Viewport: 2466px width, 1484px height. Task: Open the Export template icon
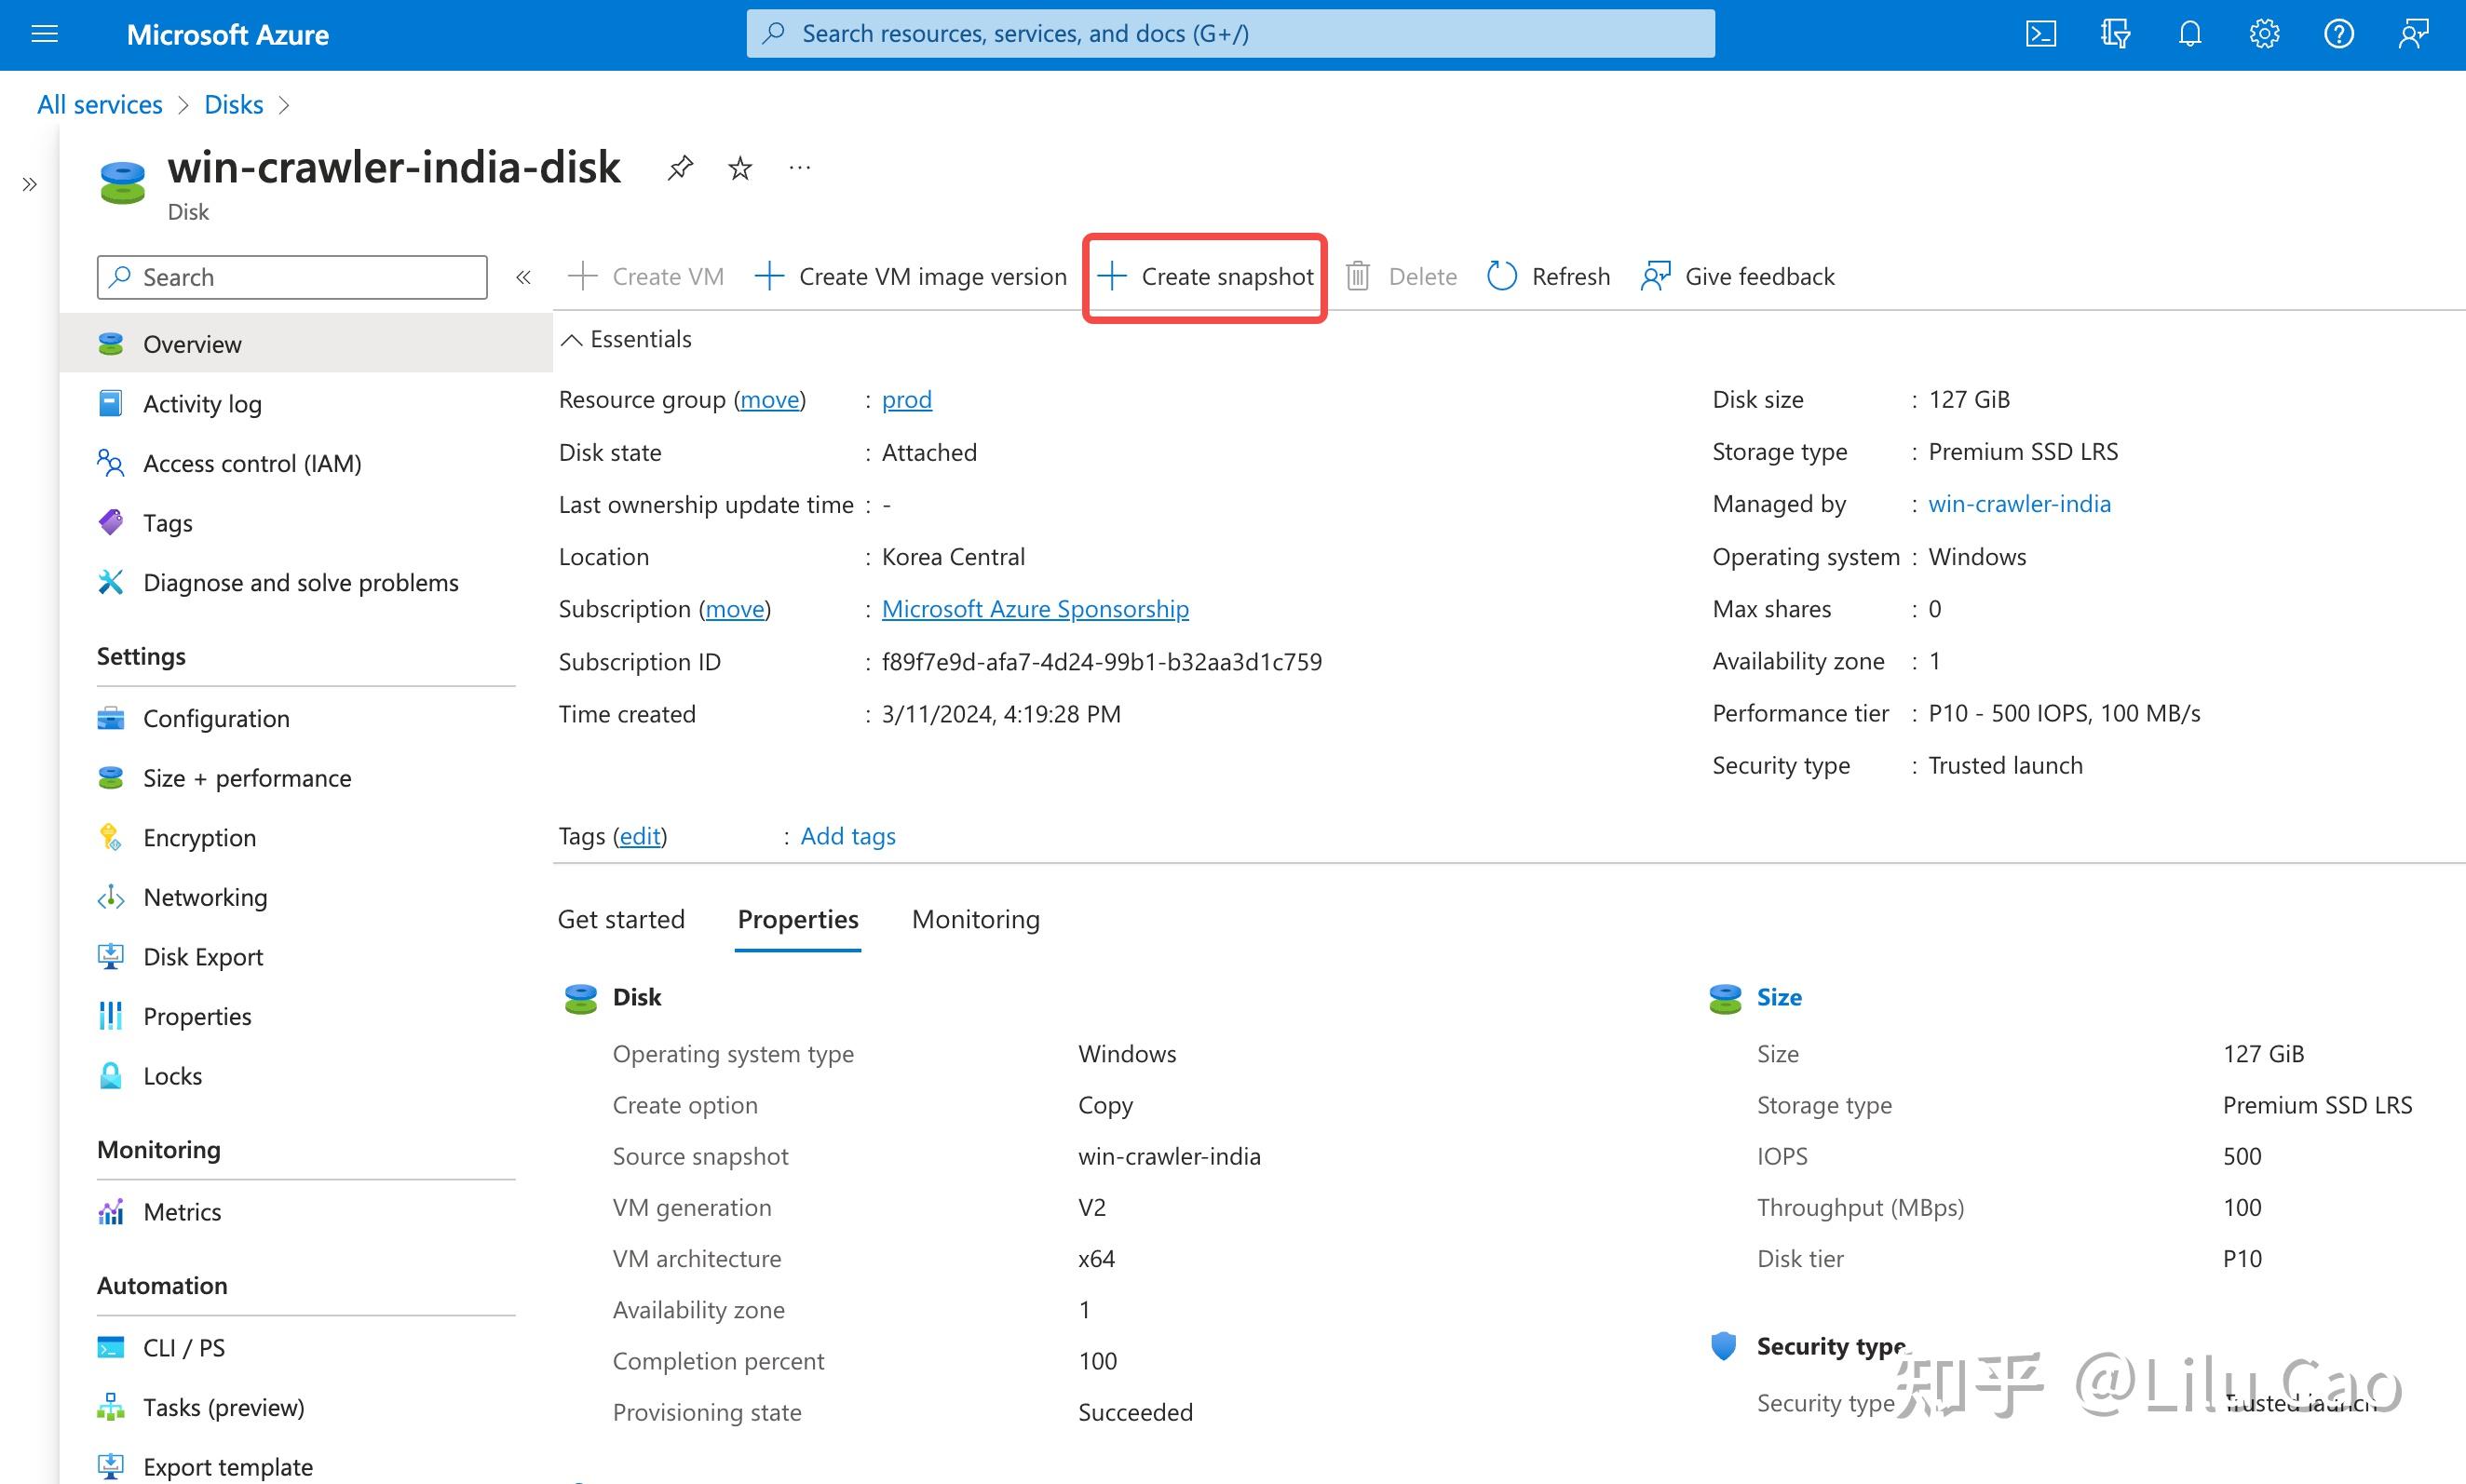111,1467
